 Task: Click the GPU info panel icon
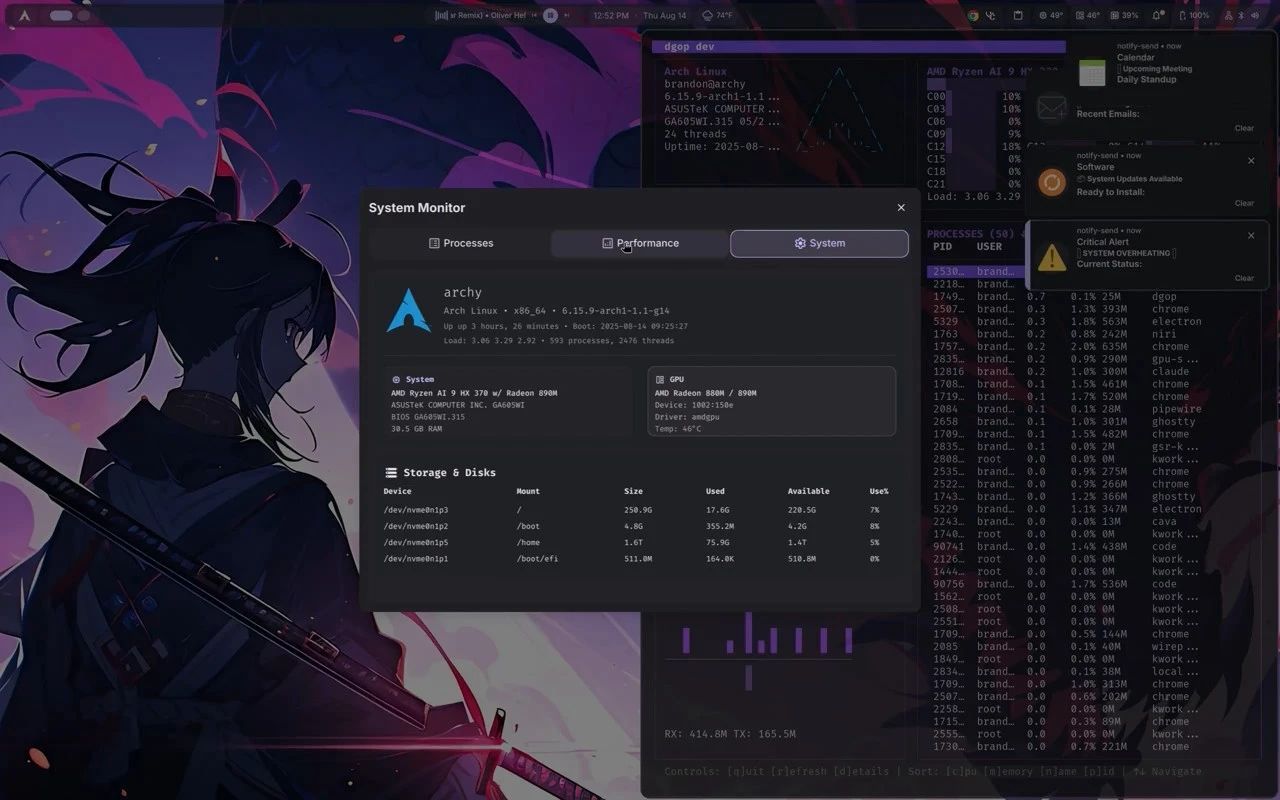661,378
